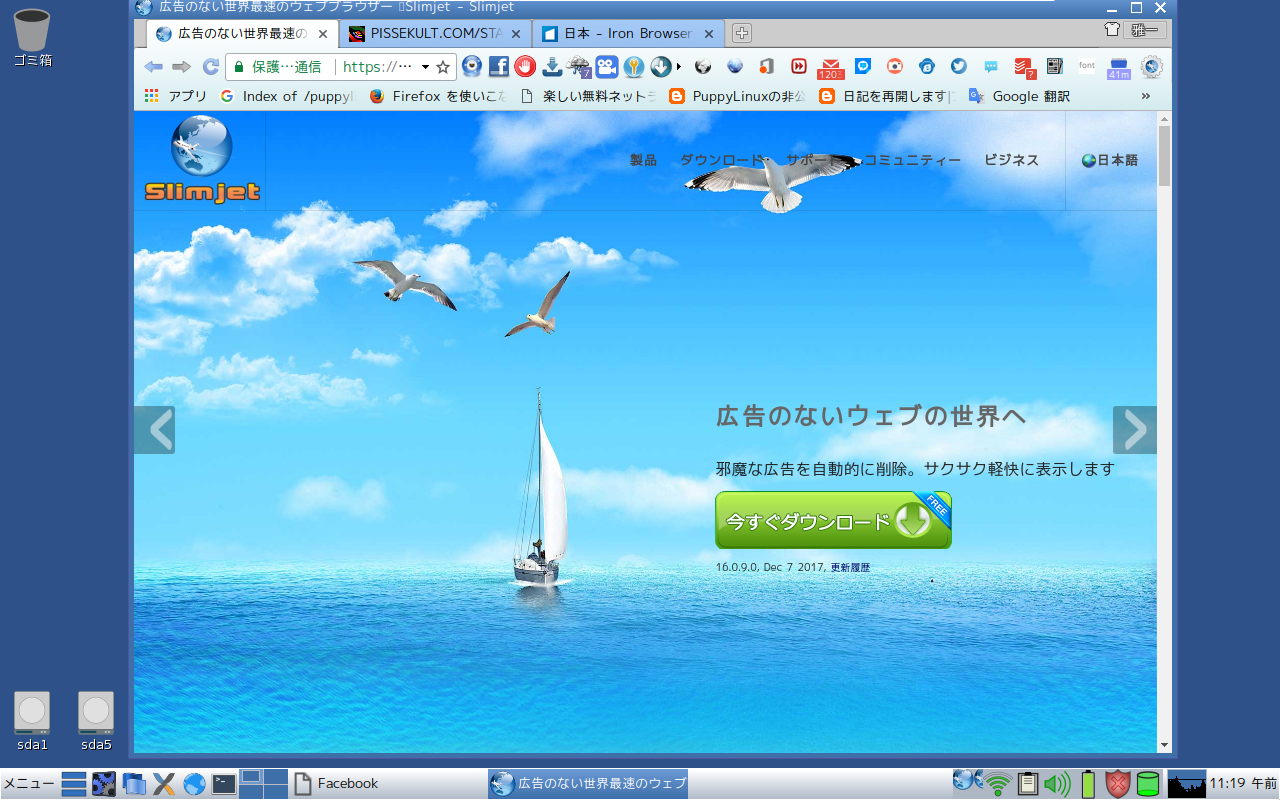Image resolution: width=1280 pixels, height=800 pixels.
Task: Click the Wi-Fi signal icon in system tray
Action: click(x=998, y=785)
